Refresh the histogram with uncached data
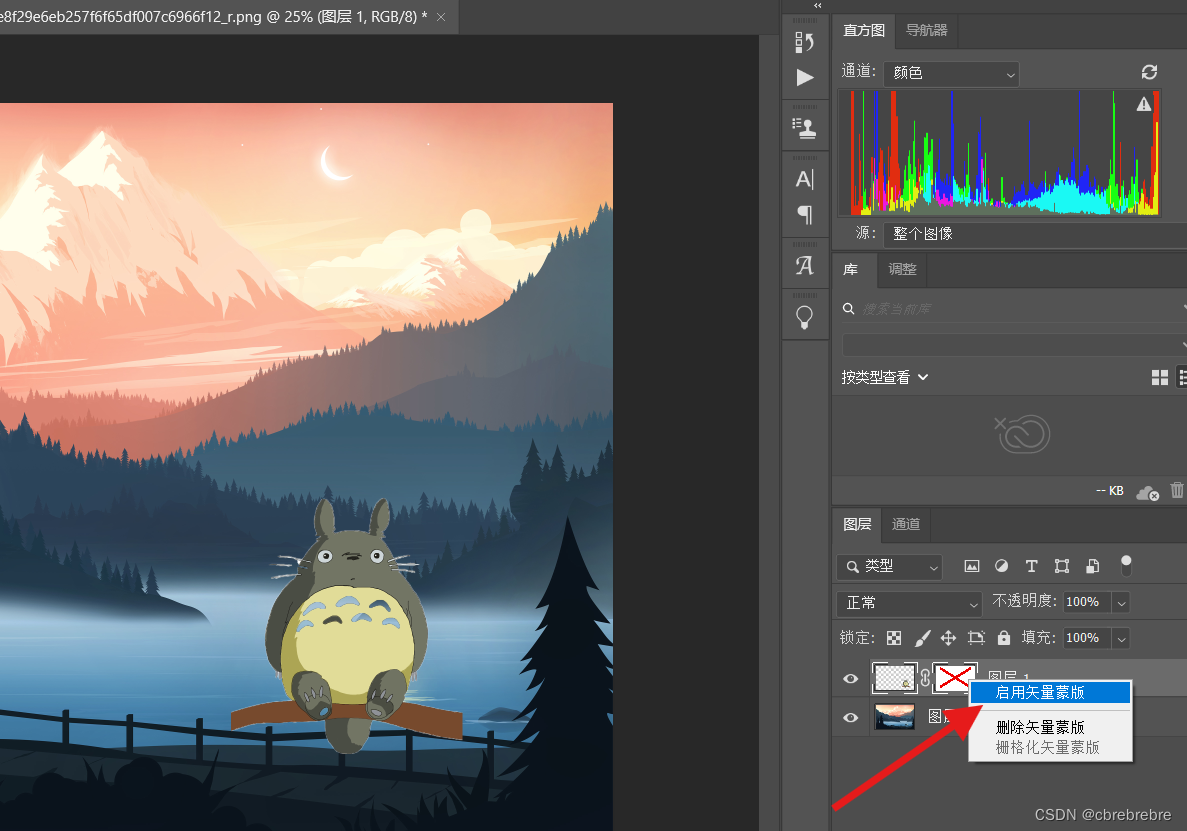Viewport: 1187px width, 831px height. click(1149, 72)
